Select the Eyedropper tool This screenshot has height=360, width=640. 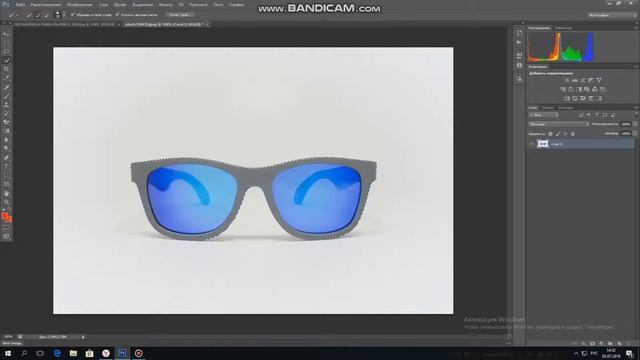click(6, 78)
